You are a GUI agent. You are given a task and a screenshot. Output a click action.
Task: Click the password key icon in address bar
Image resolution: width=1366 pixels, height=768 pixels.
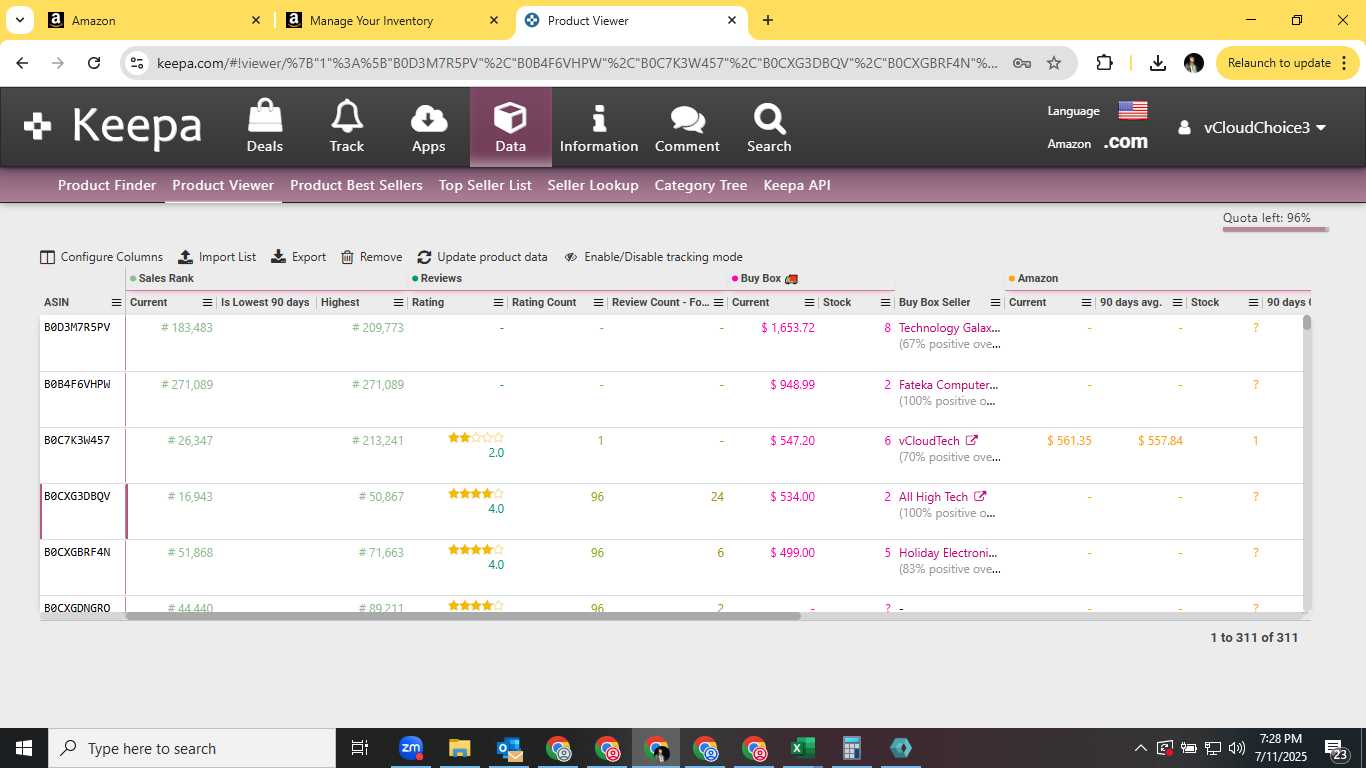(1022, 63)
